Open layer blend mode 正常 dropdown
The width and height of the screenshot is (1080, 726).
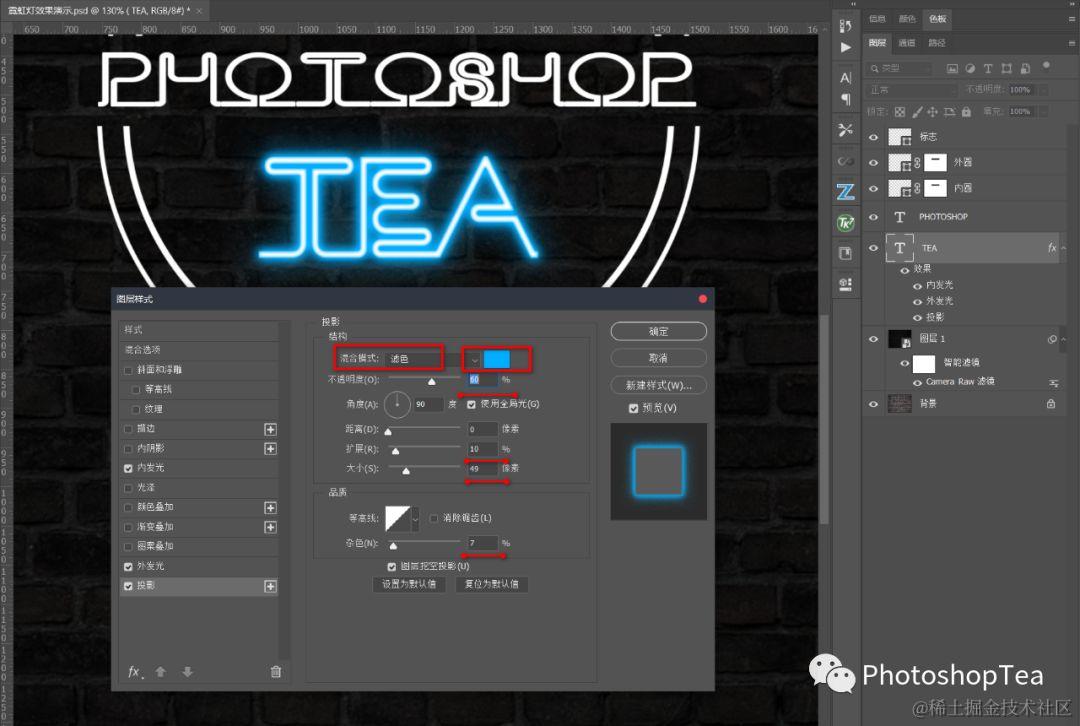click(911, 90)
